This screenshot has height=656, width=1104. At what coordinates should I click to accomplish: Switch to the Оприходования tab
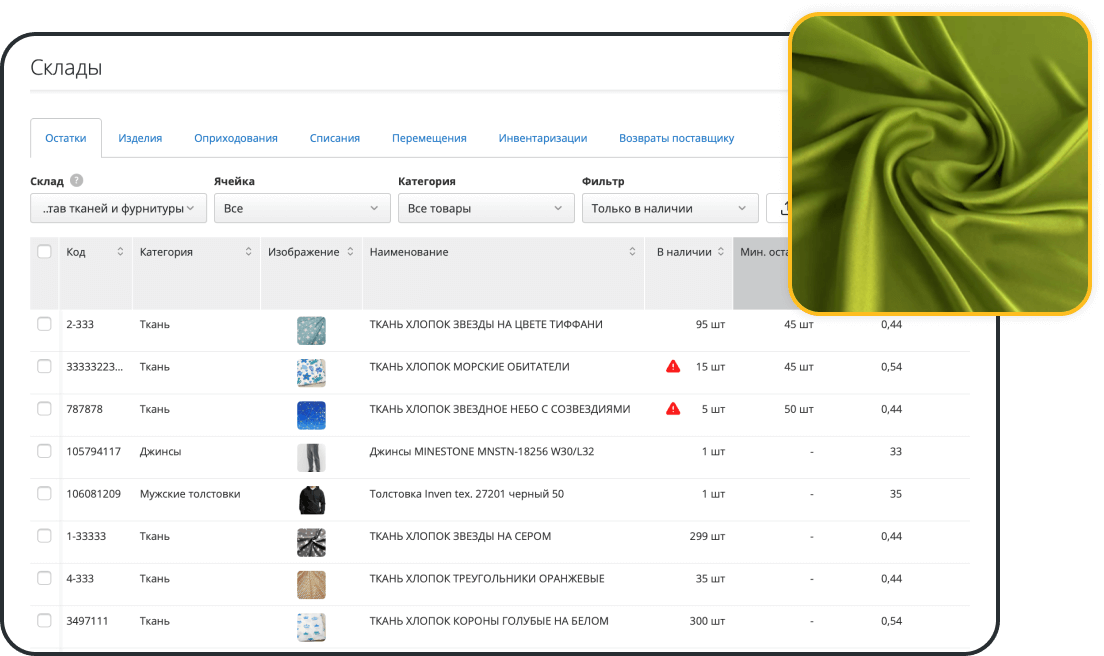[x=236, y=138]
